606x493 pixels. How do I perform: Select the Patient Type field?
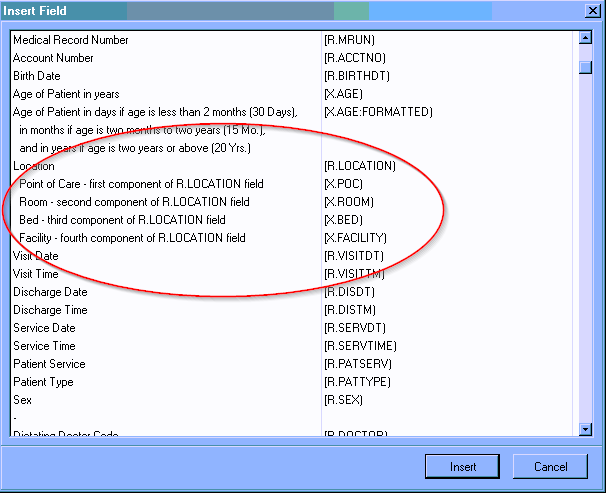pyautogui.click(x=43, y=382)
